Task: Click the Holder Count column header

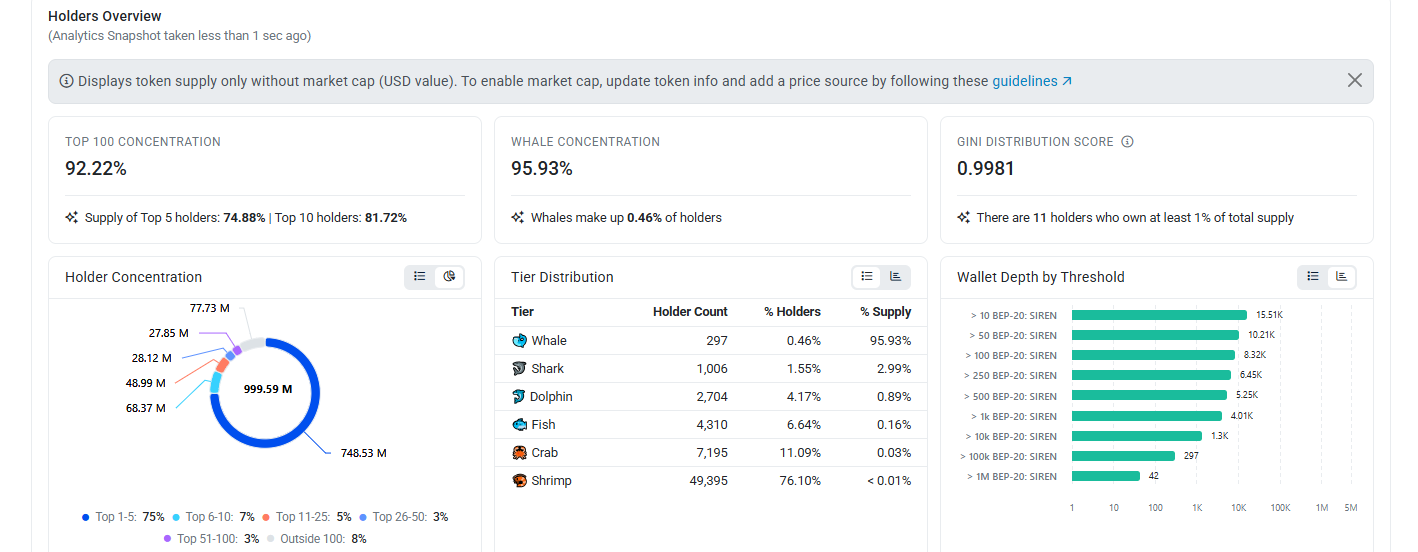Action: (x=690, y=312)
